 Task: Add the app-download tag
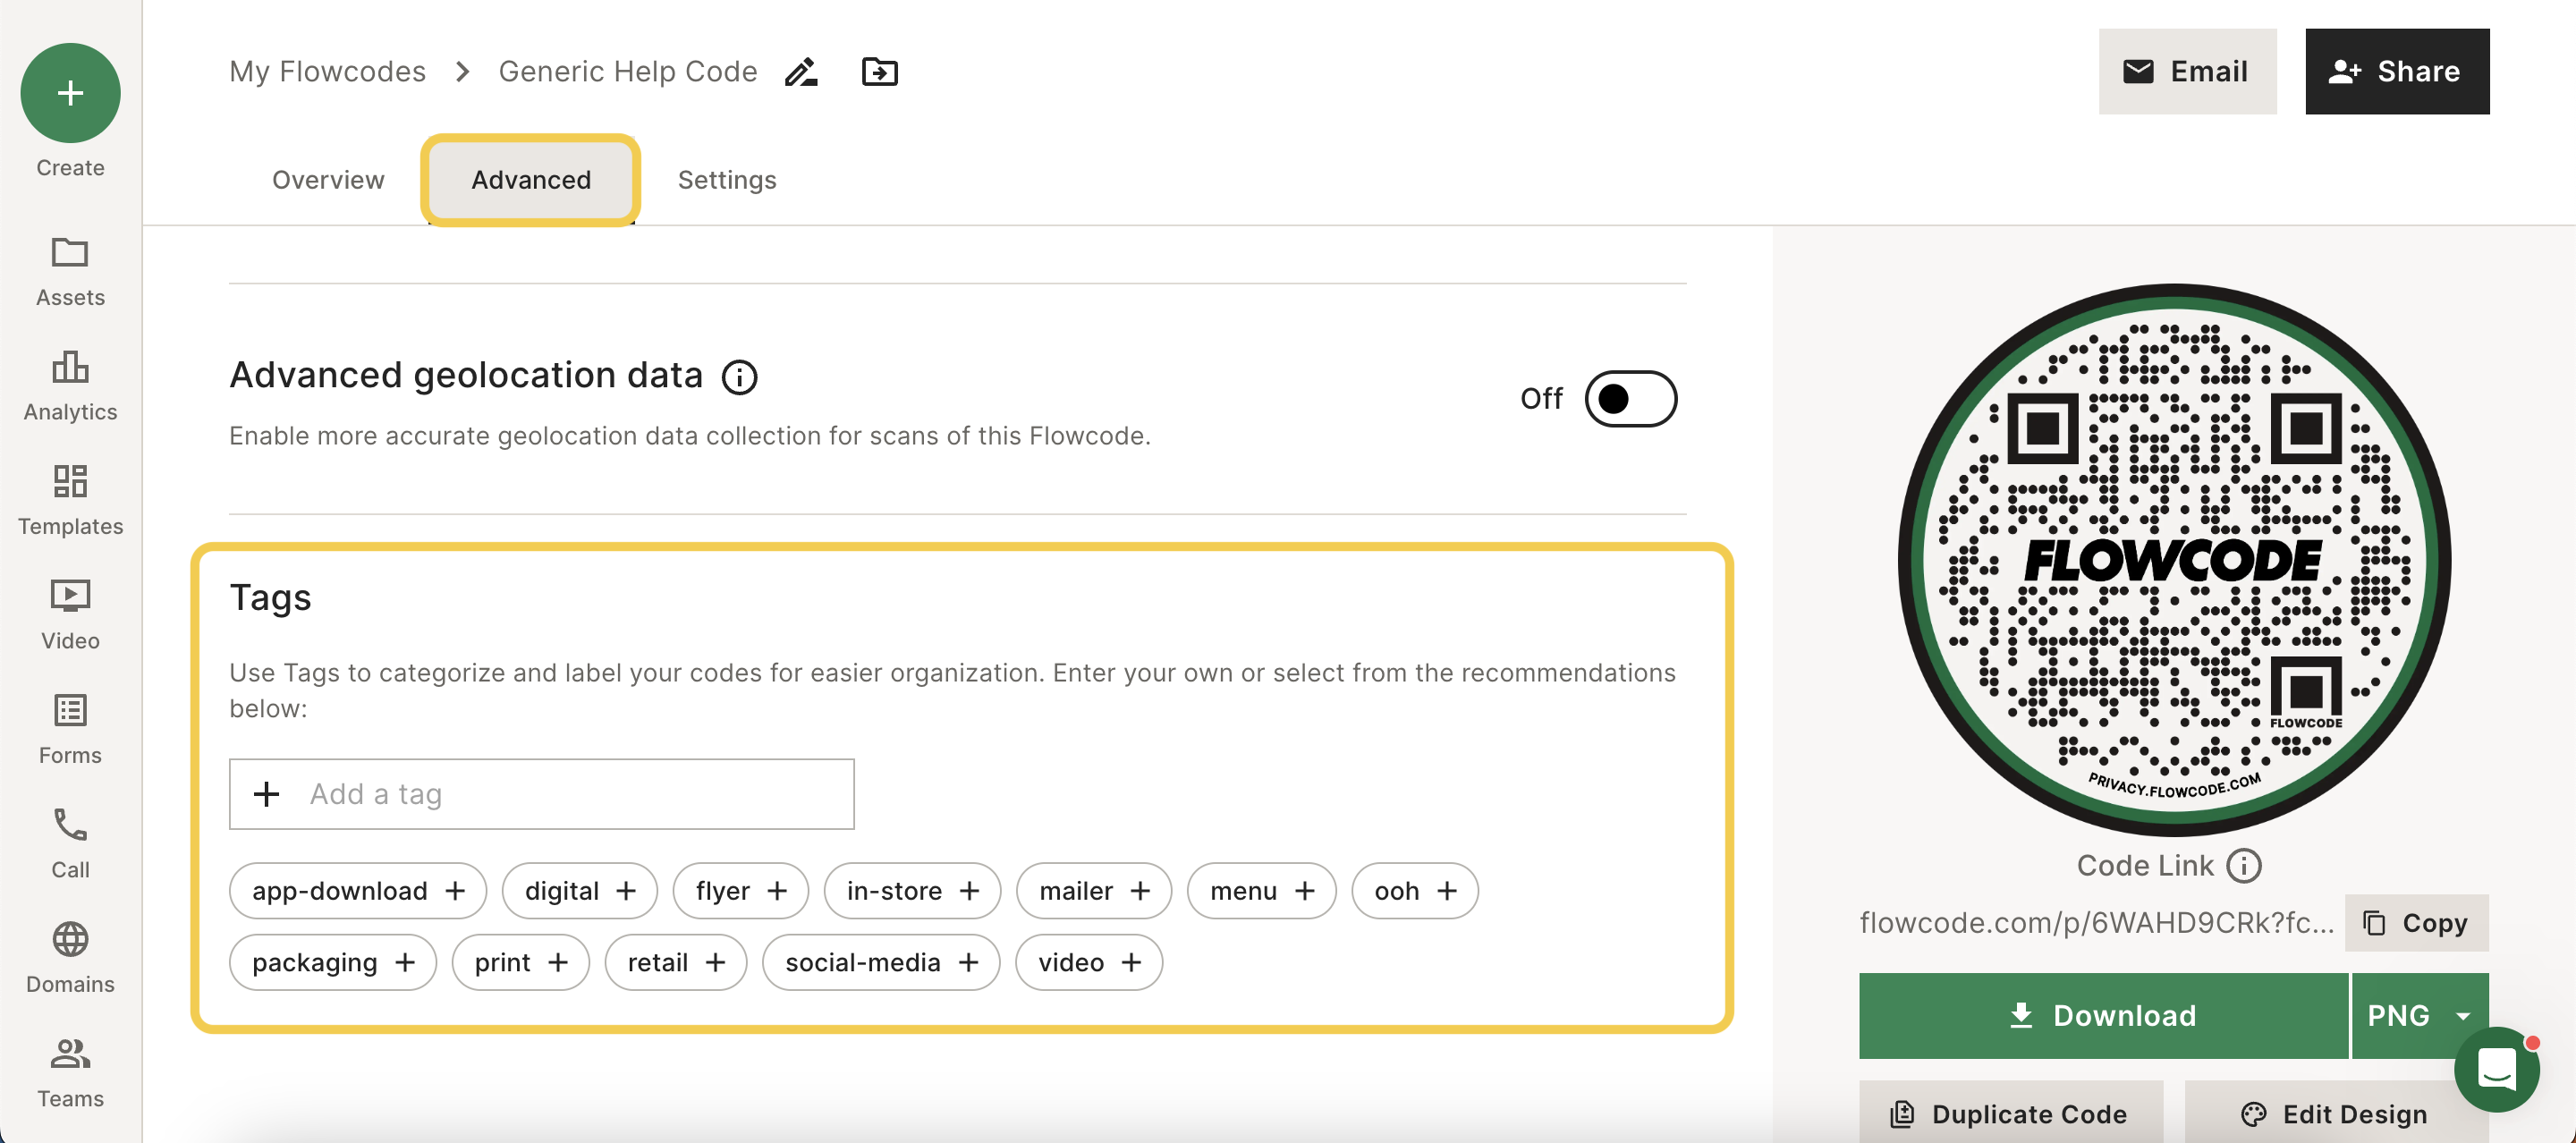tap(358, 891)
